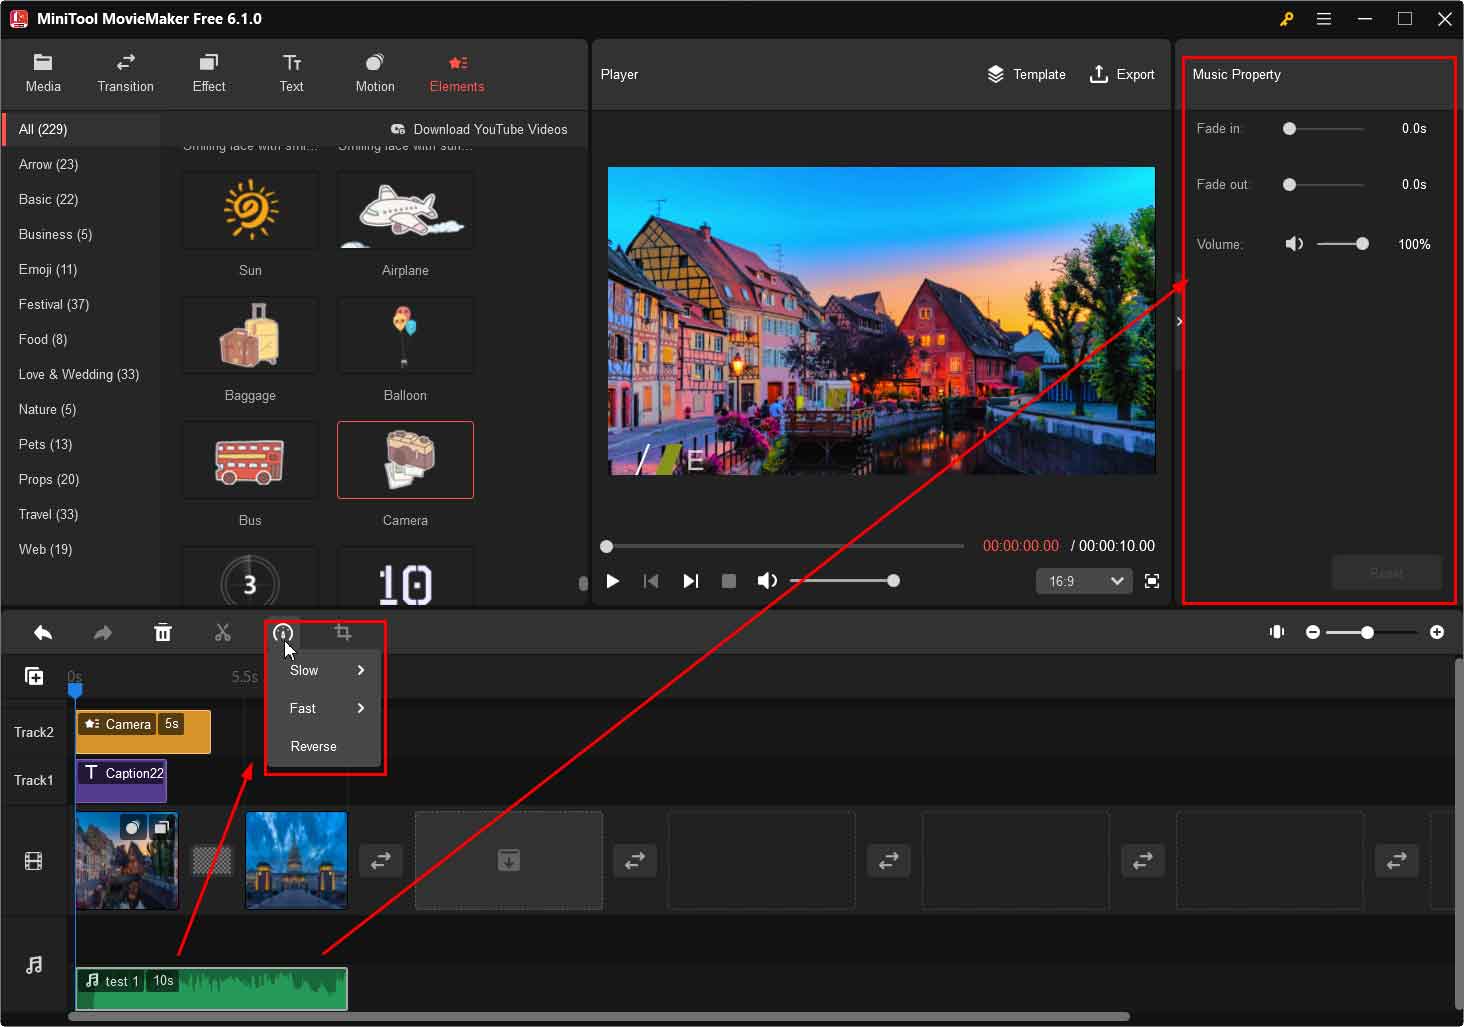Screen dimensions: 1464x1027
Task: Go to next frame
Action: pyautogui.click(x=690, y=581)
